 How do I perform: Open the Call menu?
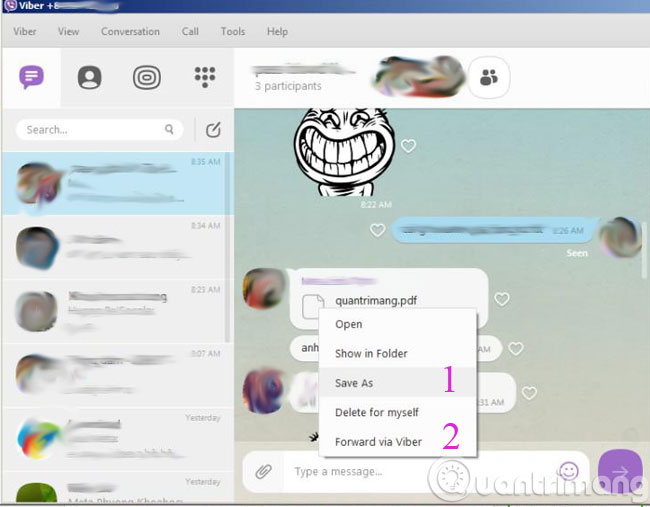pyautogui.click(x=190, y=32)
